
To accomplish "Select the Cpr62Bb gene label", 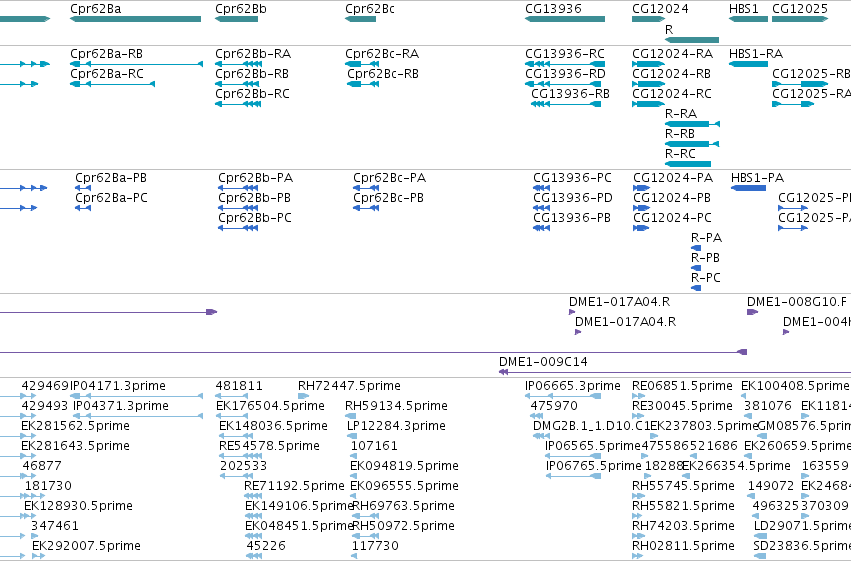I will [x=240, y=9].
